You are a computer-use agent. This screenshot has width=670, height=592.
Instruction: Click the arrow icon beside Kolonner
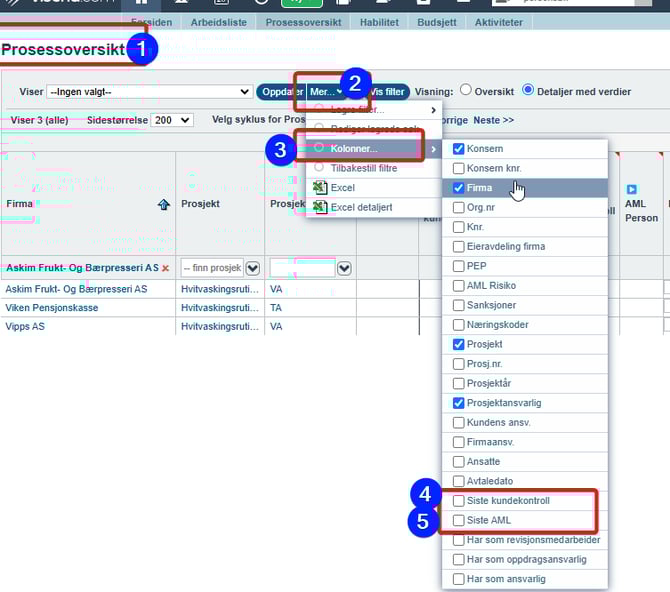pyautogui.click(x=433, y=149)
